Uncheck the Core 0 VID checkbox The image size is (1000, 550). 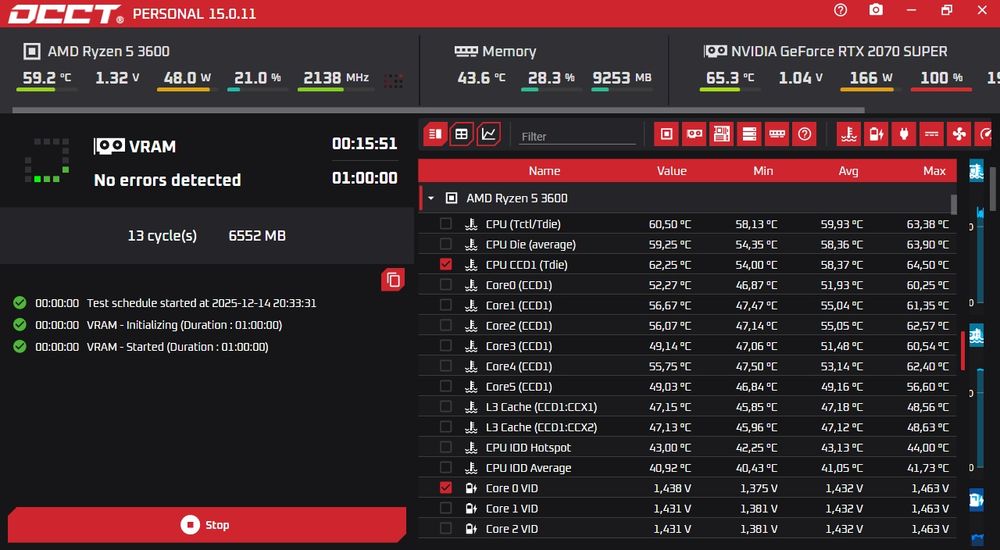[446, 487]
